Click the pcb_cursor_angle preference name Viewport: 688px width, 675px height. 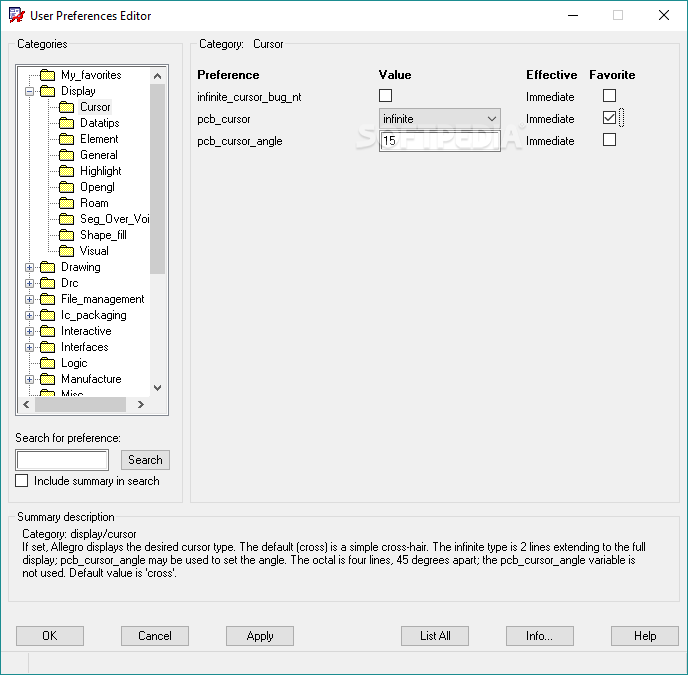point(240,141)
